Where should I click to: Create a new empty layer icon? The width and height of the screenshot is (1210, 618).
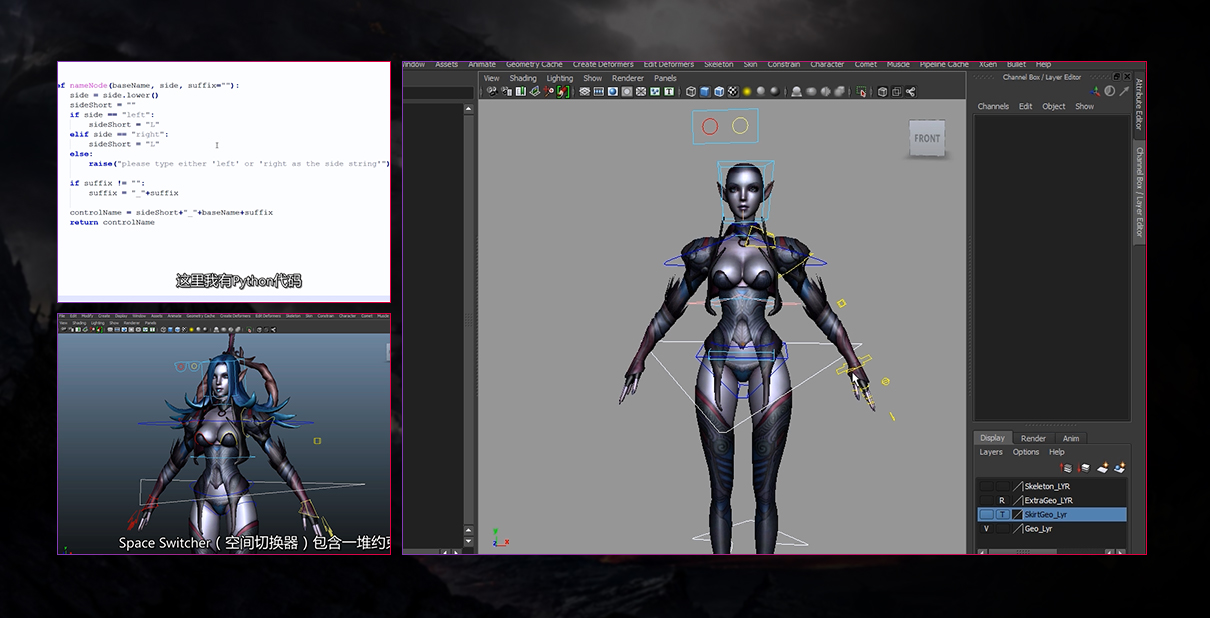(1102, 468)
